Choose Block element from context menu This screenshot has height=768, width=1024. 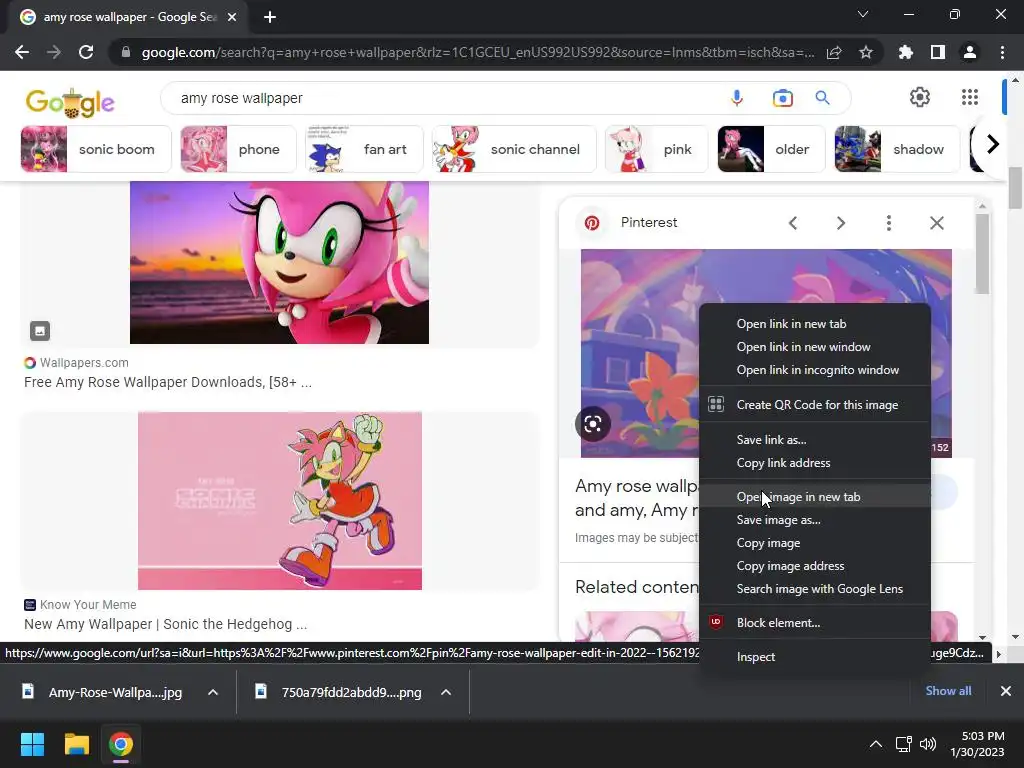pos(814,623)
